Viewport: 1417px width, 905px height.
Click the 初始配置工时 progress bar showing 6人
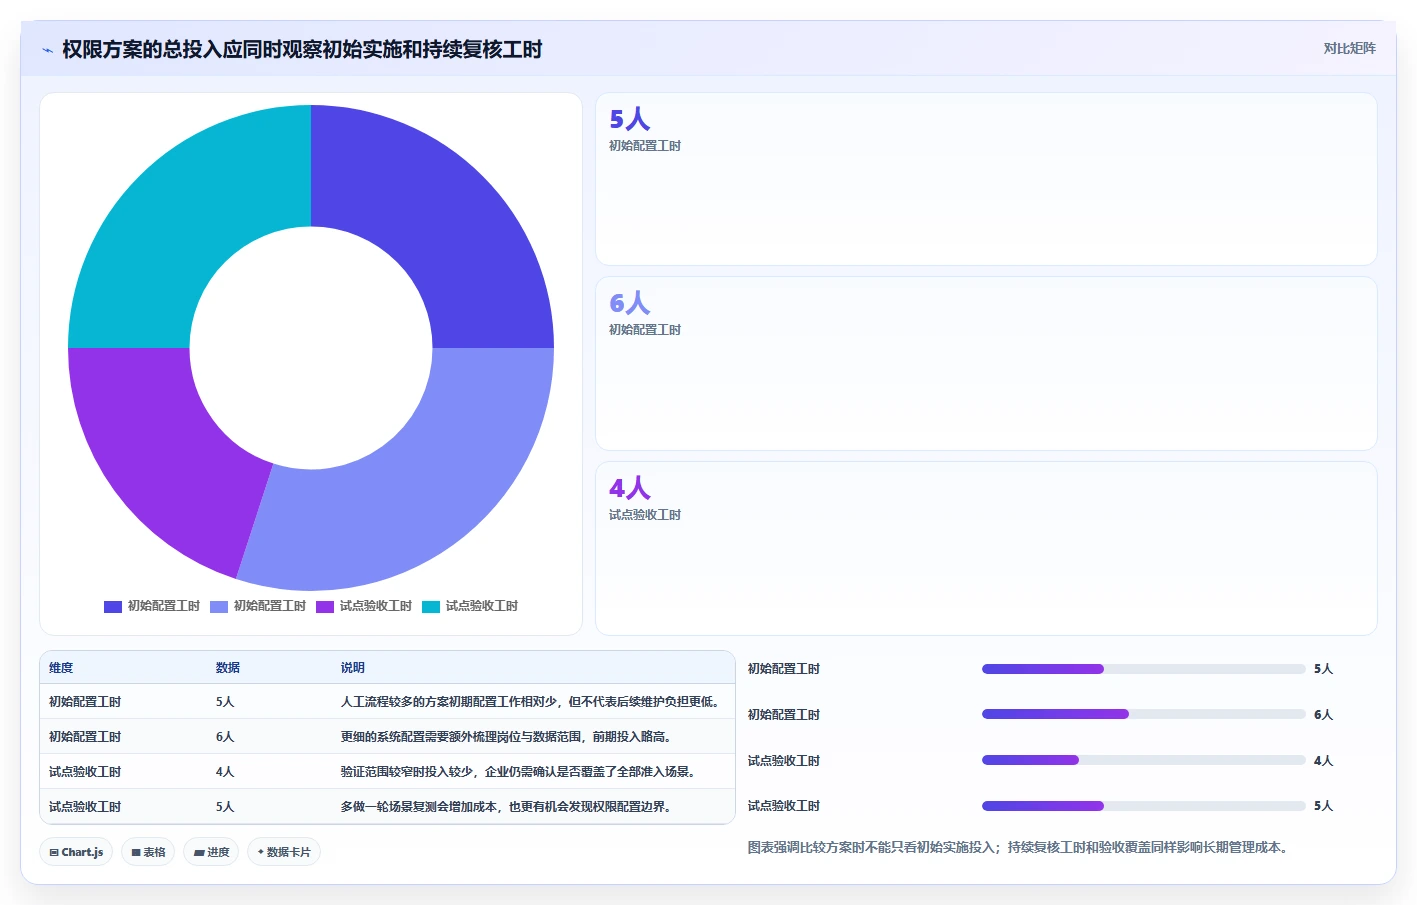pyautogui.click(x=1144, y=714)
